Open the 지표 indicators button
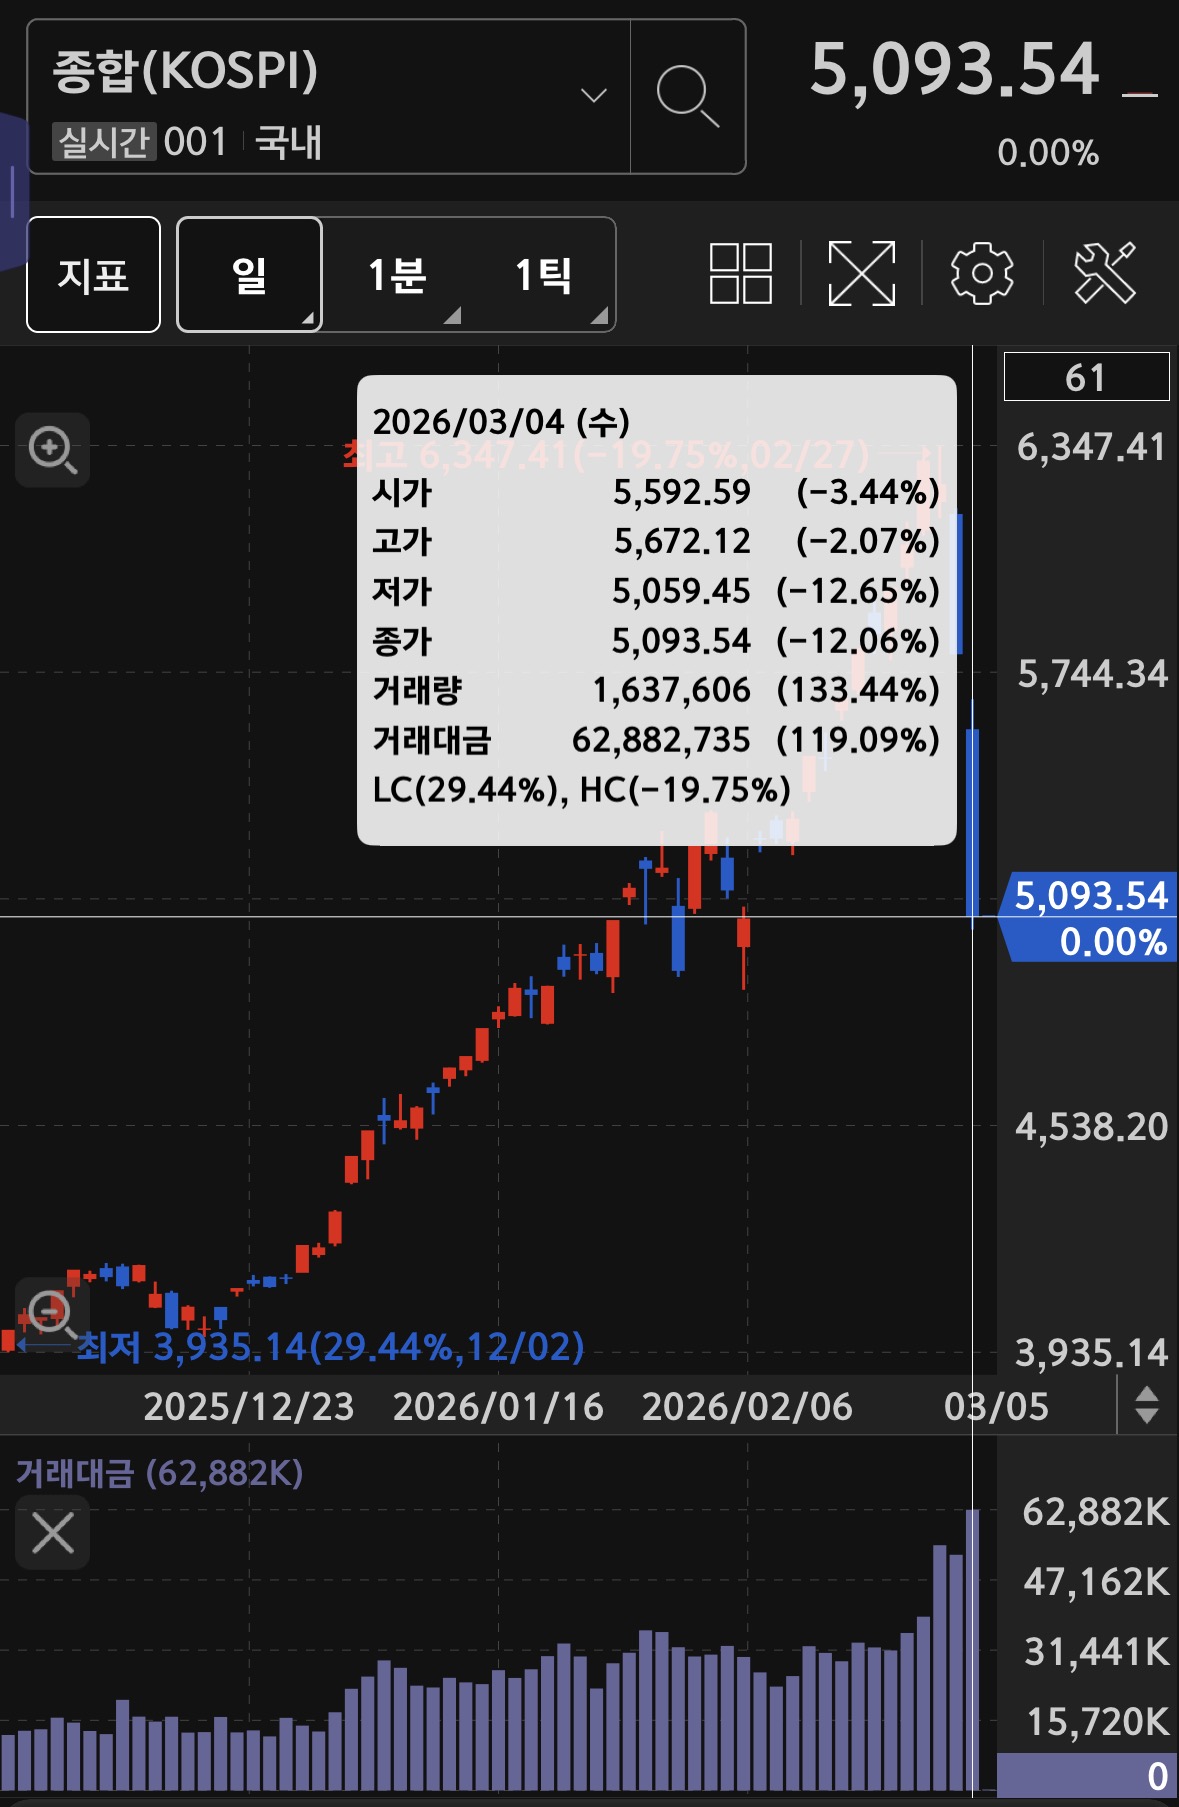The width and height of the screenshot is (1179, 1807). (93, 274)
